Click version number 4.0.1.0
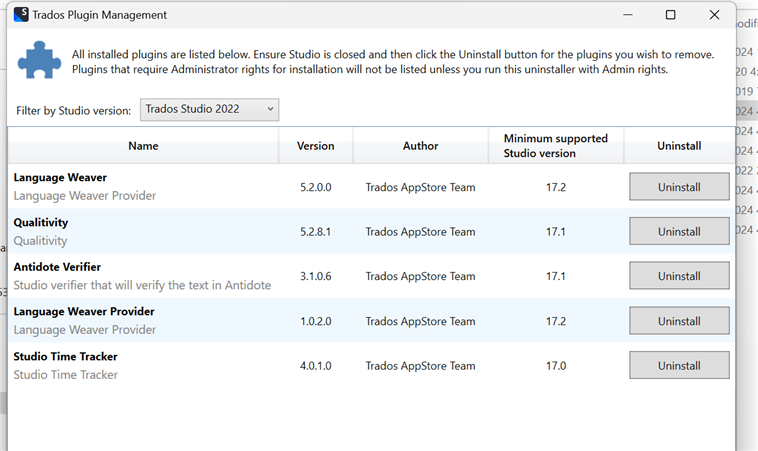The image size is (758, 451). pyautogui.click(x=316, y=365)
